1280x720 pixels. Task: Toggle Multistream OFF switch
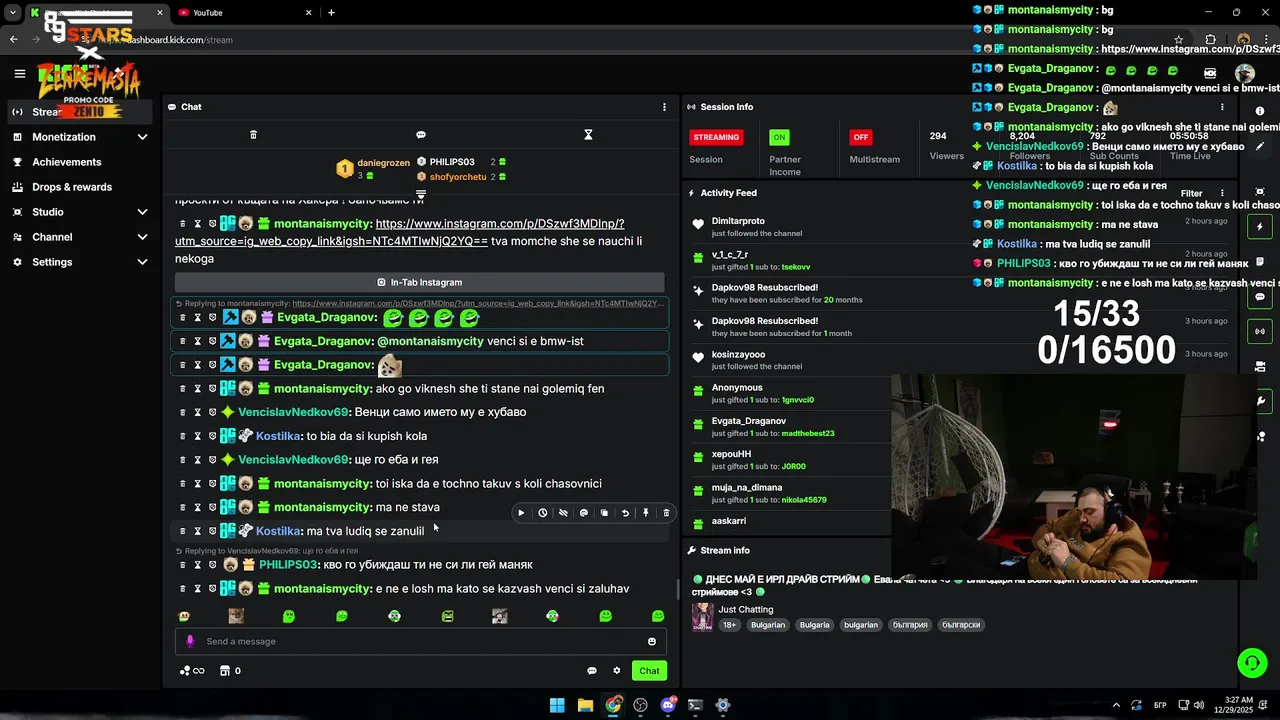coord(860,137)
